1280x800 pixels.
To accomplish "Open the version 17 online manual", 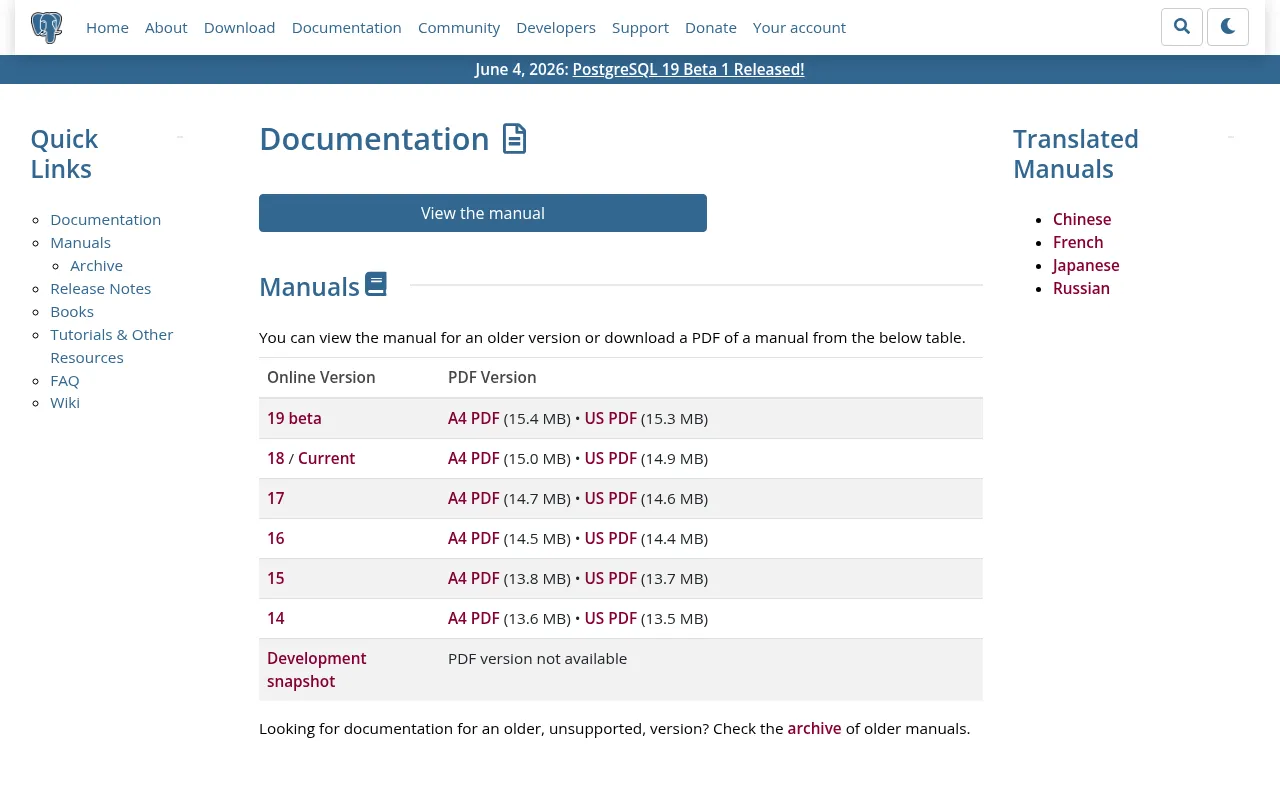I will tap(276, 499).
